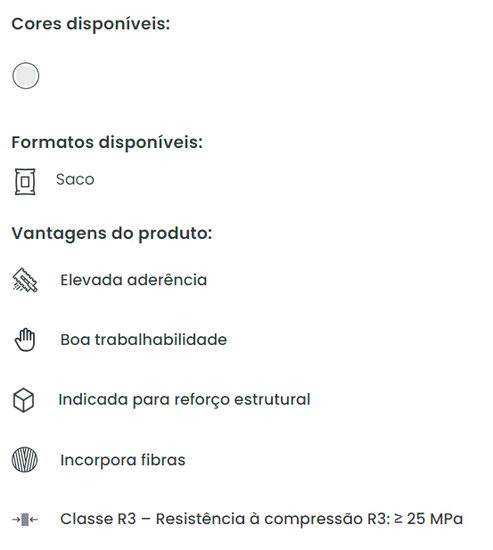Screen dimensions: 493x550
Task: Click the Classe R3 compression resistance text
Action: [261, 519]
